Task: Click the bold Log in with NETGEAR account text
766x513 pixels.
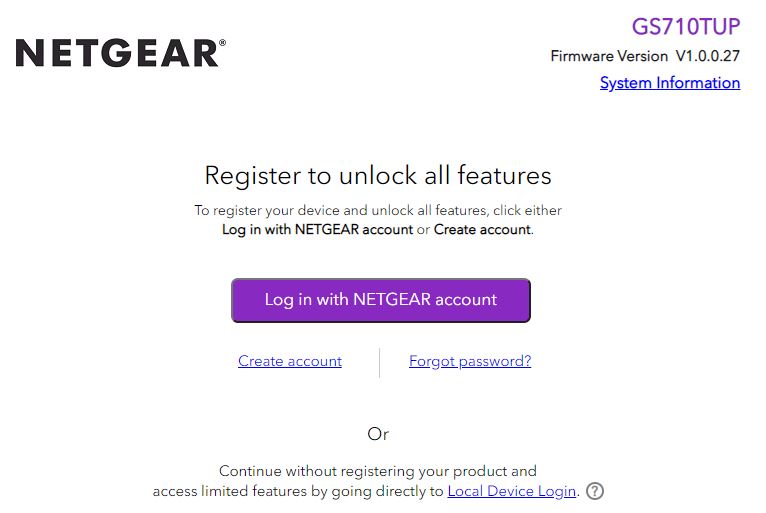Action: 317,229
